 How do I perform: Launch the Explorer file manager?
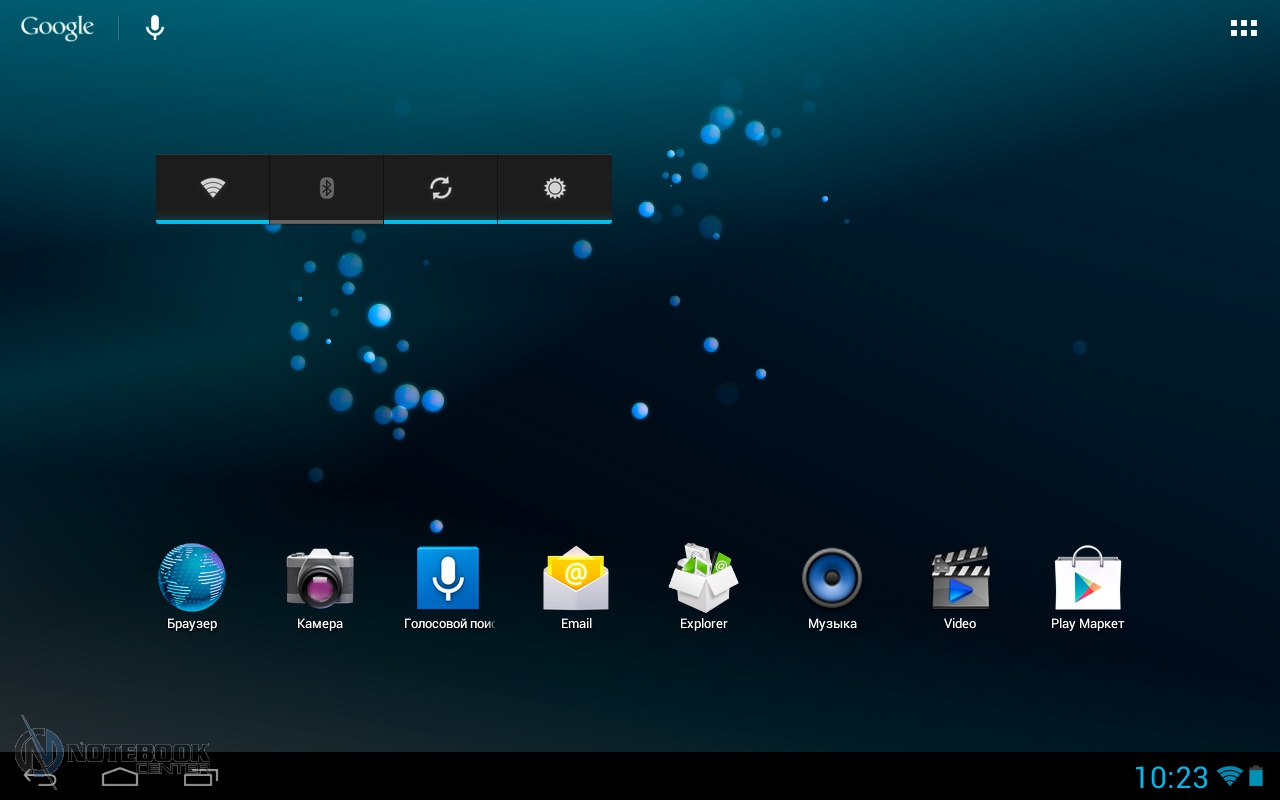coord(704,578)
